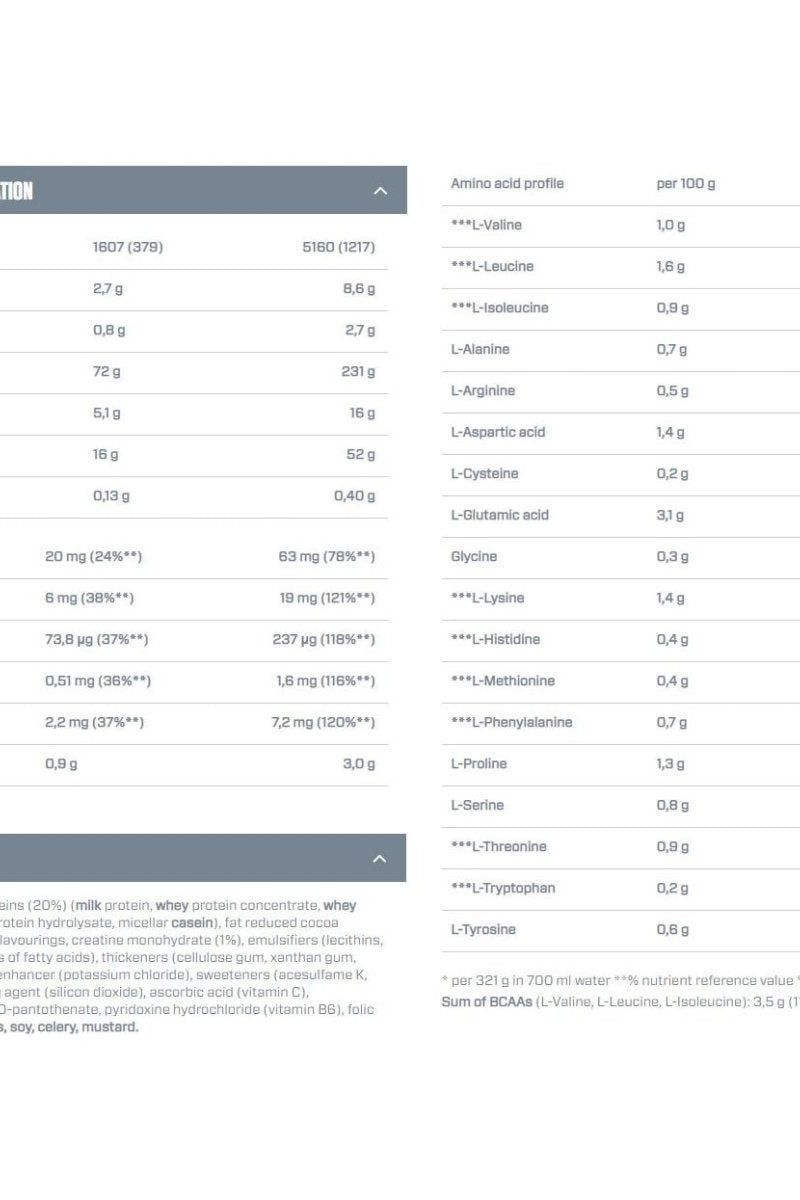Select the L-Tryptophan row entry
The height and width of the screenshot is (1200, 800).
point(504,888)
